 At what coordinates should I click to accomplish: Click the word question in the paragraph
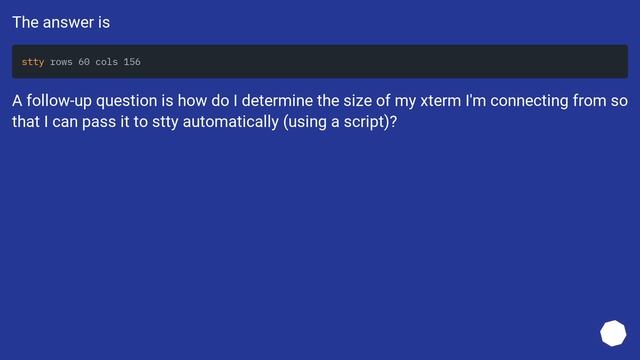point(127,100)
